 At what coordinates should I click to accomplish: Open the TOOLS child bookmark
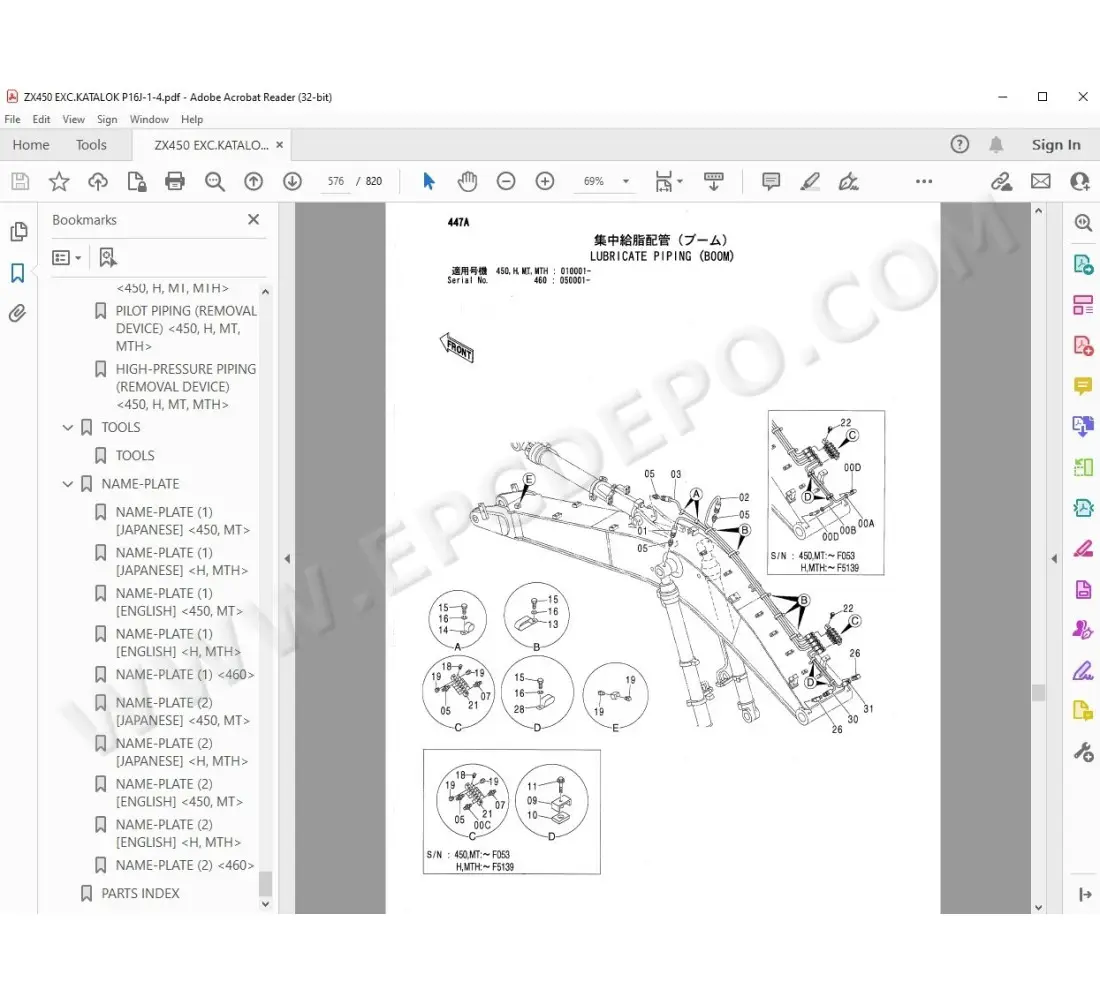[135, 455]
